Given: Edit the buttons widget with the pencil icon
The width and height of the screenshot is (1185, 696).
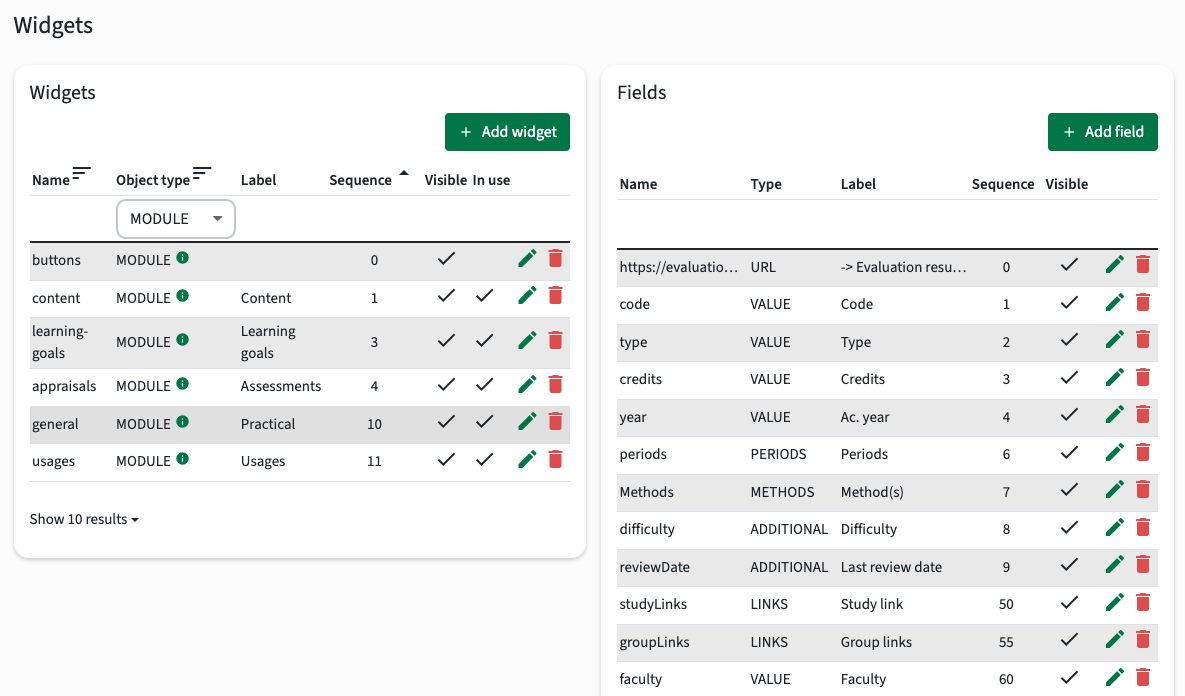Looking at the screenshot, I should point(527,258).
